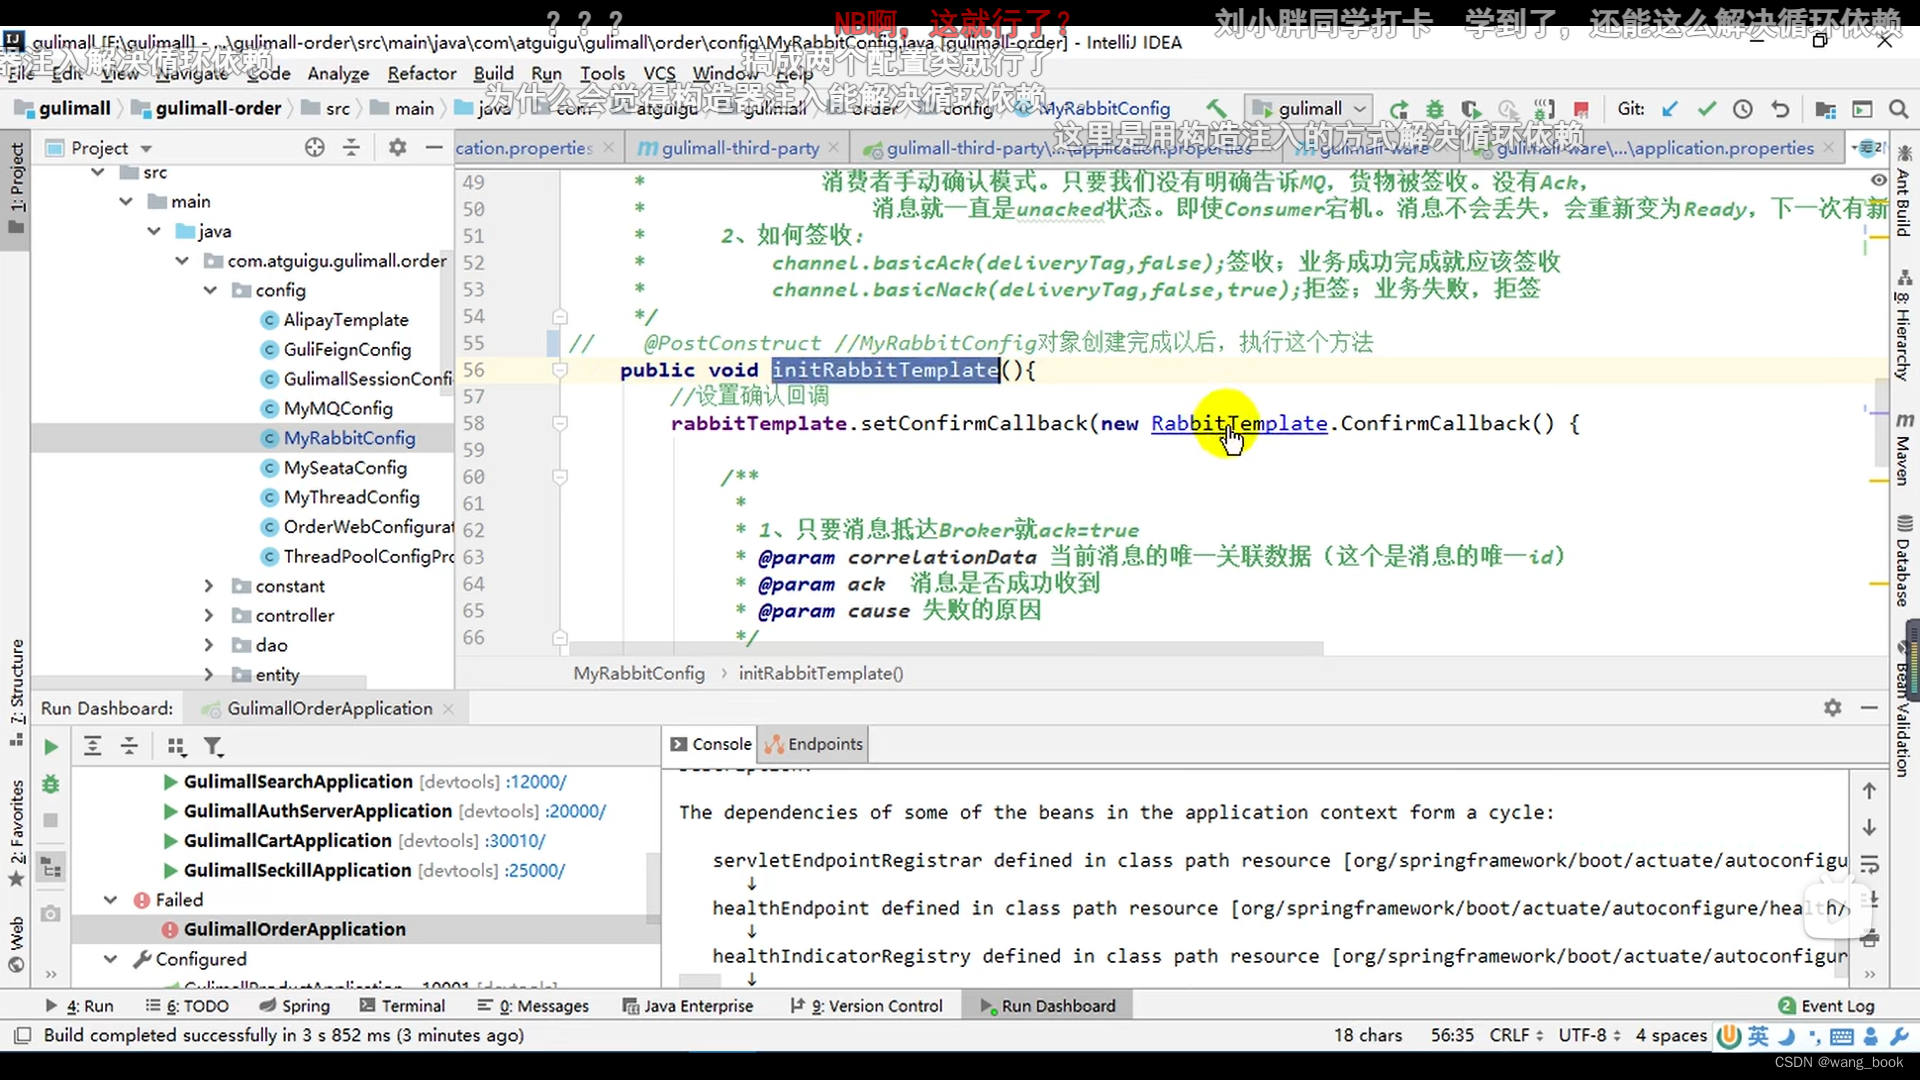The height and width of the screenshot is (1080, 1920).
Task: Select MyRabbitConfig in project tree
Action: [x=348, y=438]
